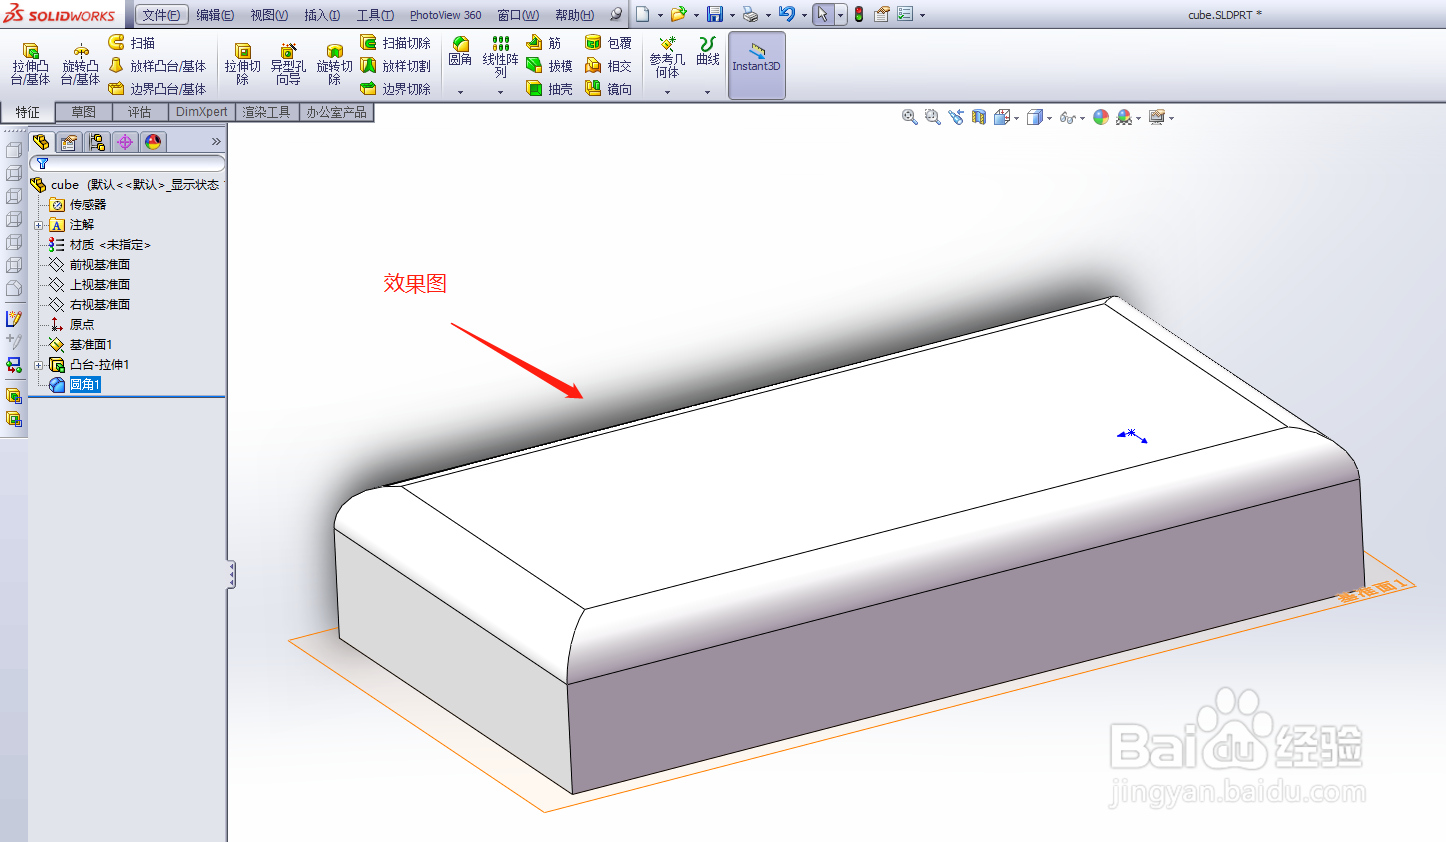Open the ConfigurationManager tab in left panel

coord(97,142)
